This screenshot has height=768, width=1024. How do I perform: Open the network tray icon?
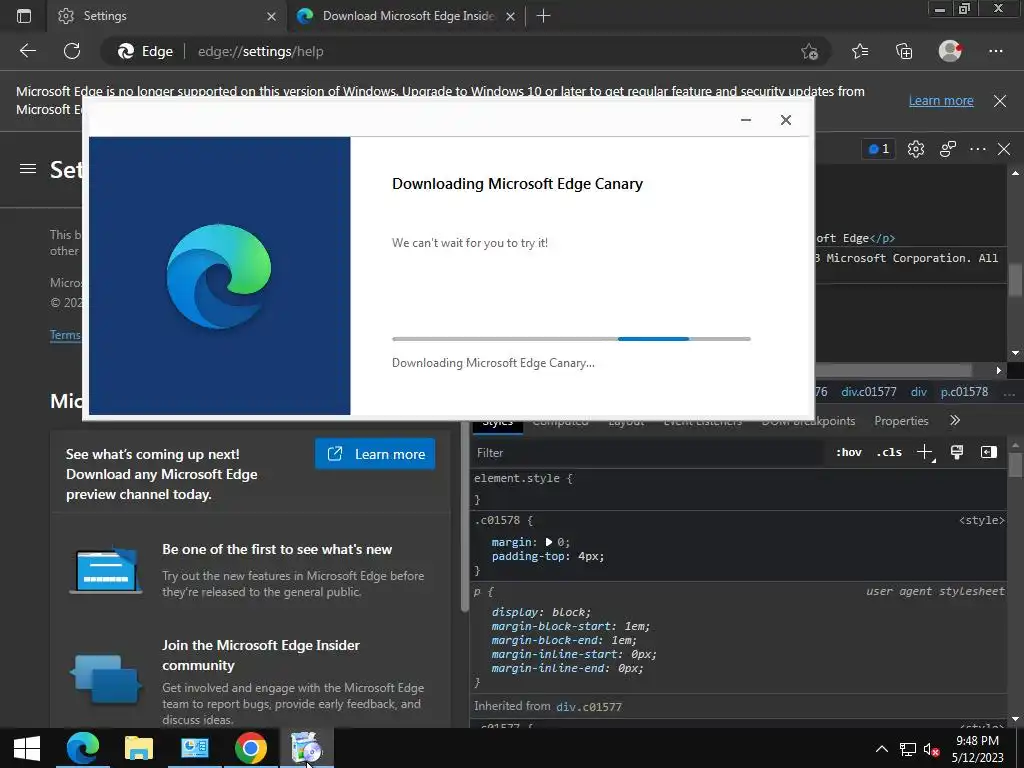pyautogui.click(x=908, y=749)
